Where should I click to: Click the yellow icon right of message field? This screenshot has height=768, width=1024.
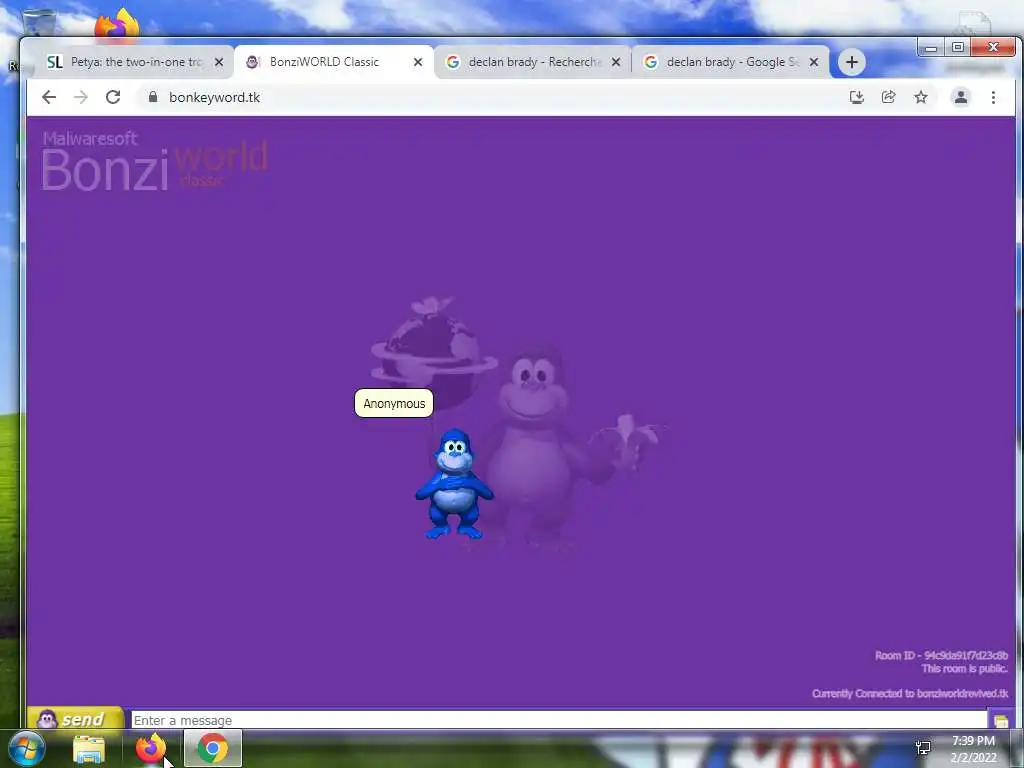[x=1000, y=720]
